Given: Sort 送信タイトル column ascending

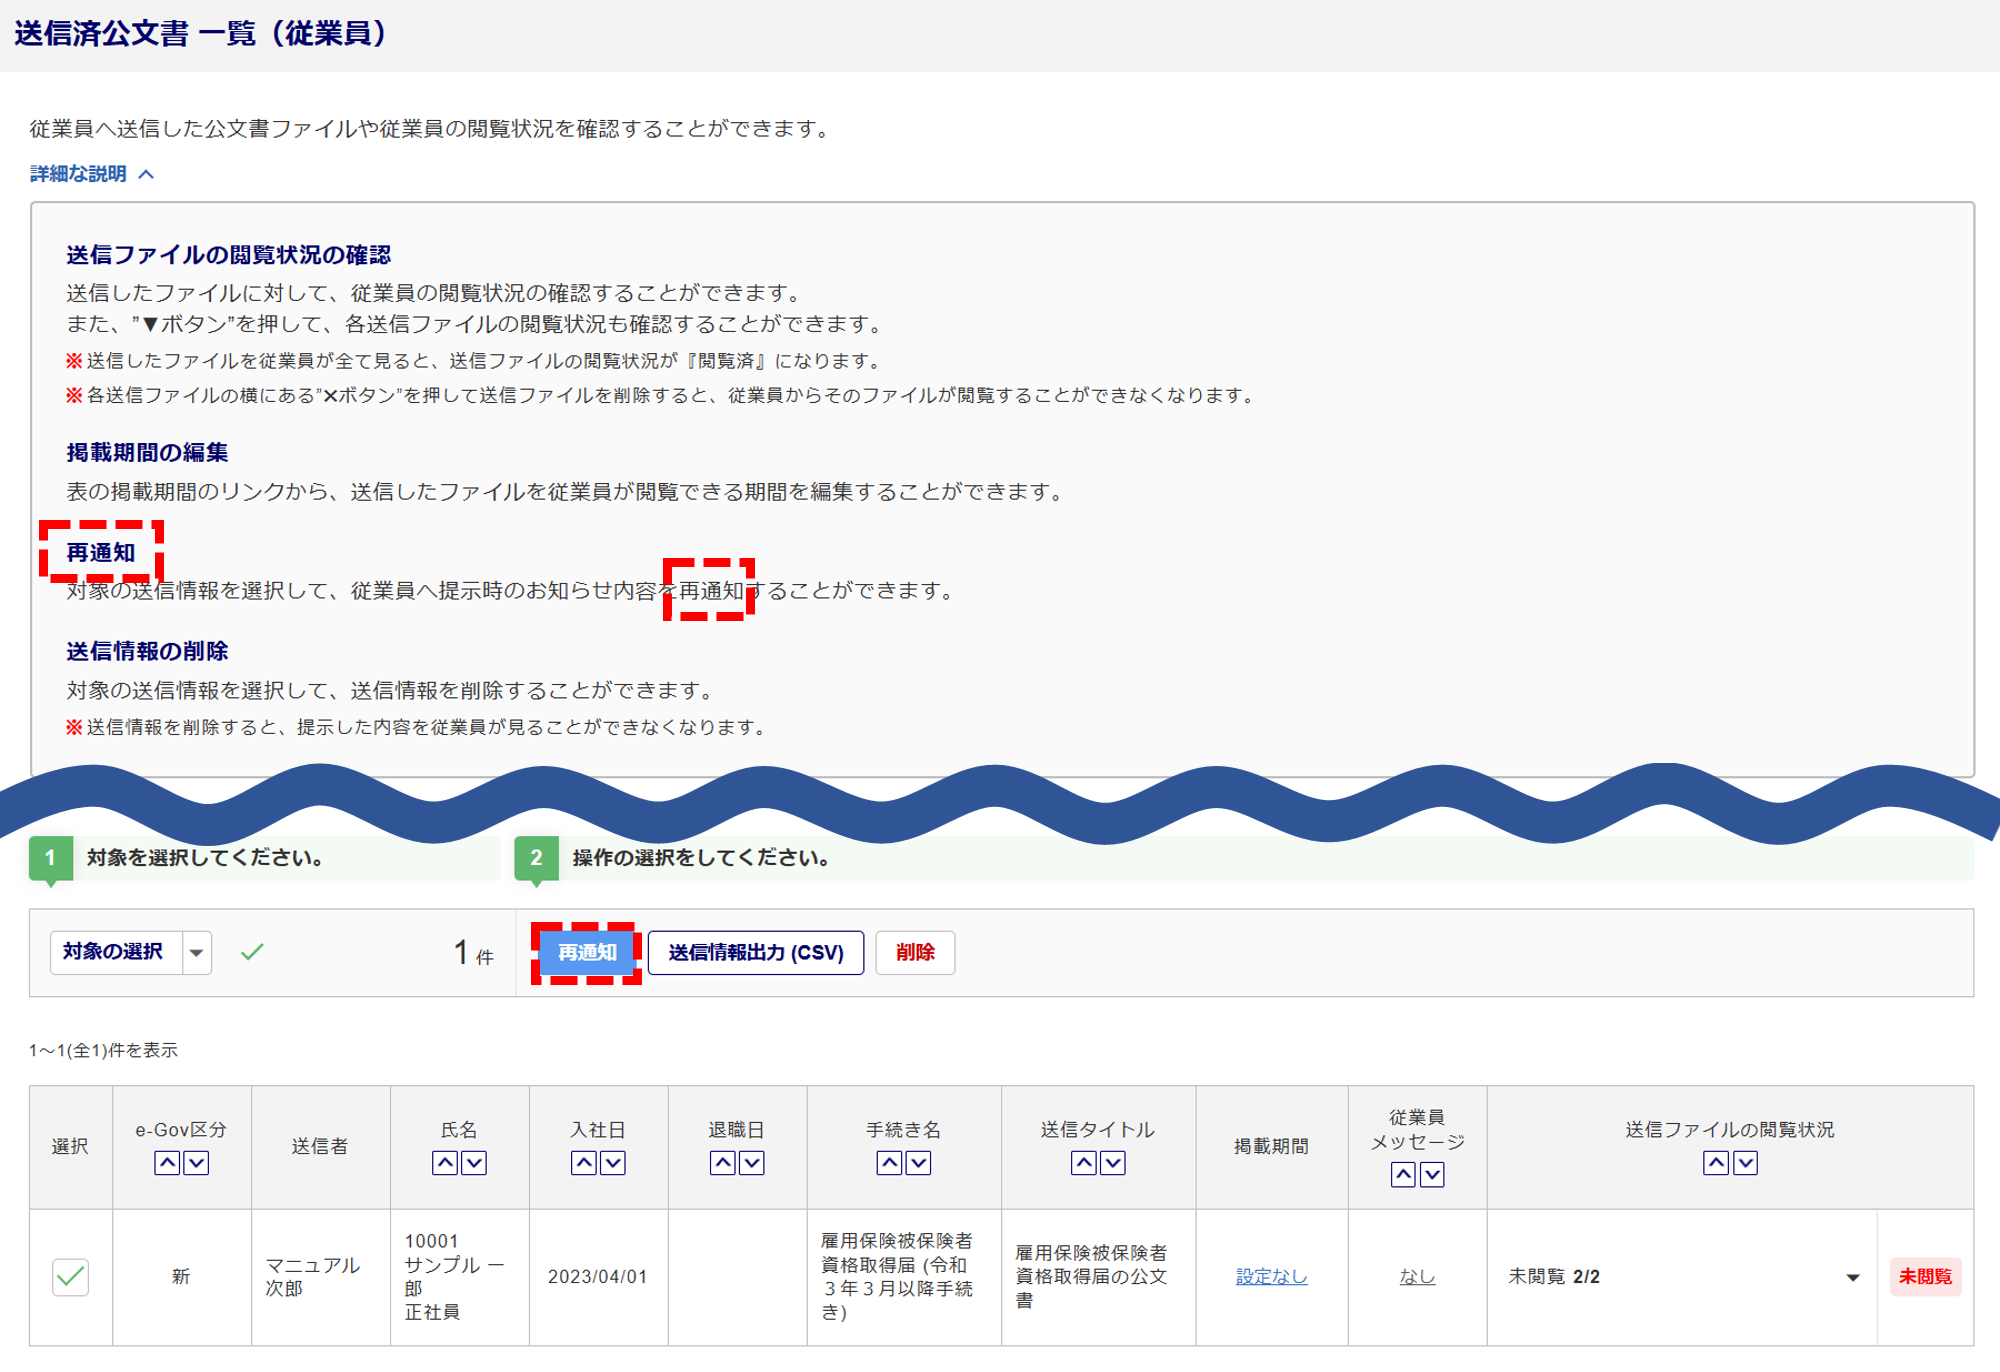Looking at the screenshot, I should click(x=1083, y=1163).
